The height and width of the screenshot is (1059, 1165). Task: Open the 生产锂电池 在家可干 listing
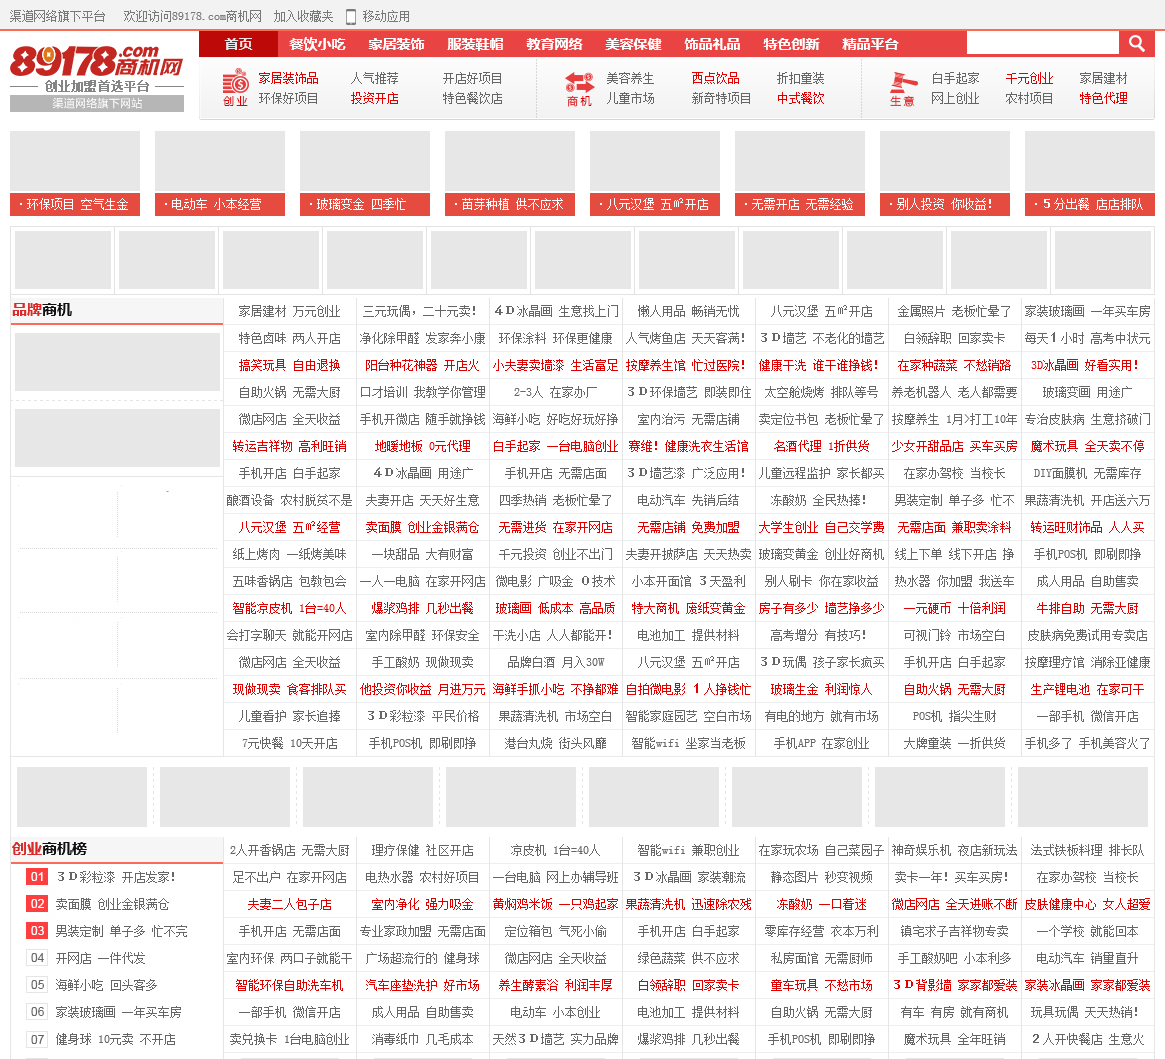click(x=1087, y=689)
